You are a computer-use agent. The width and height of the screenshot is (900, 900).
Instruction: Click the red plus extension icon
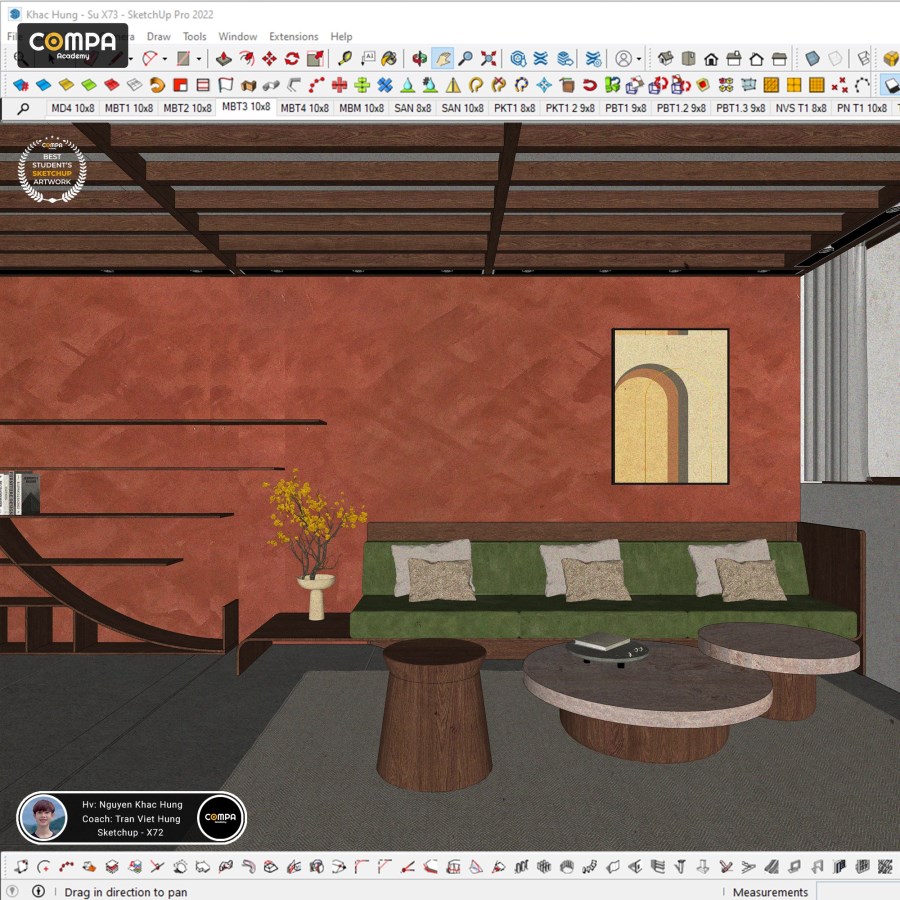click(339, 86)
